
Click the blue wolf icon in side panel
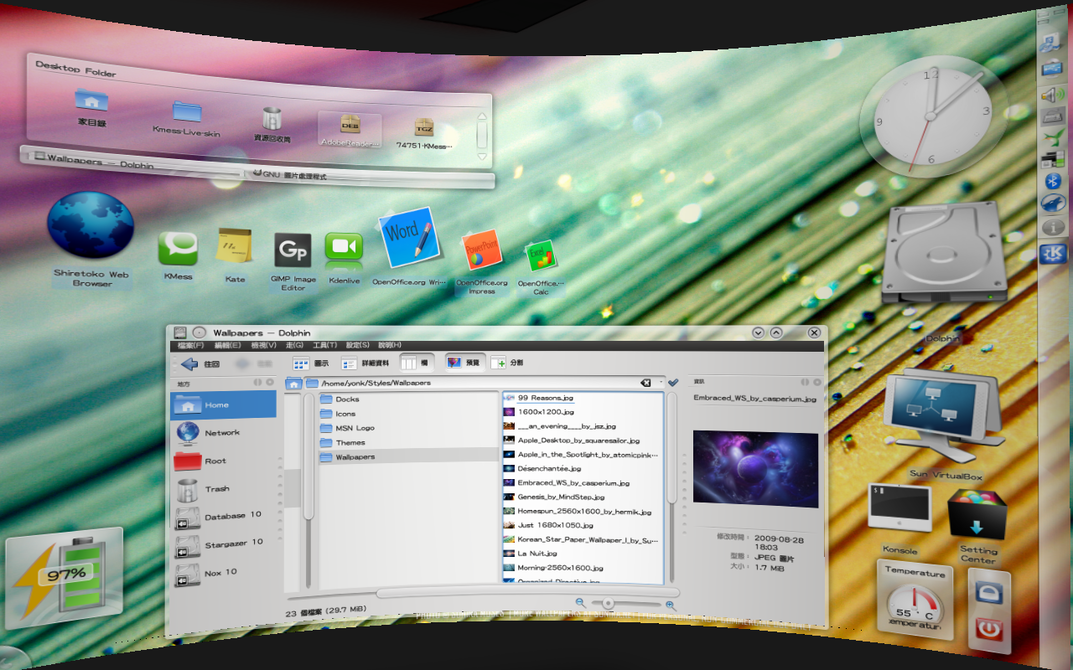[x=1053, y=203]
